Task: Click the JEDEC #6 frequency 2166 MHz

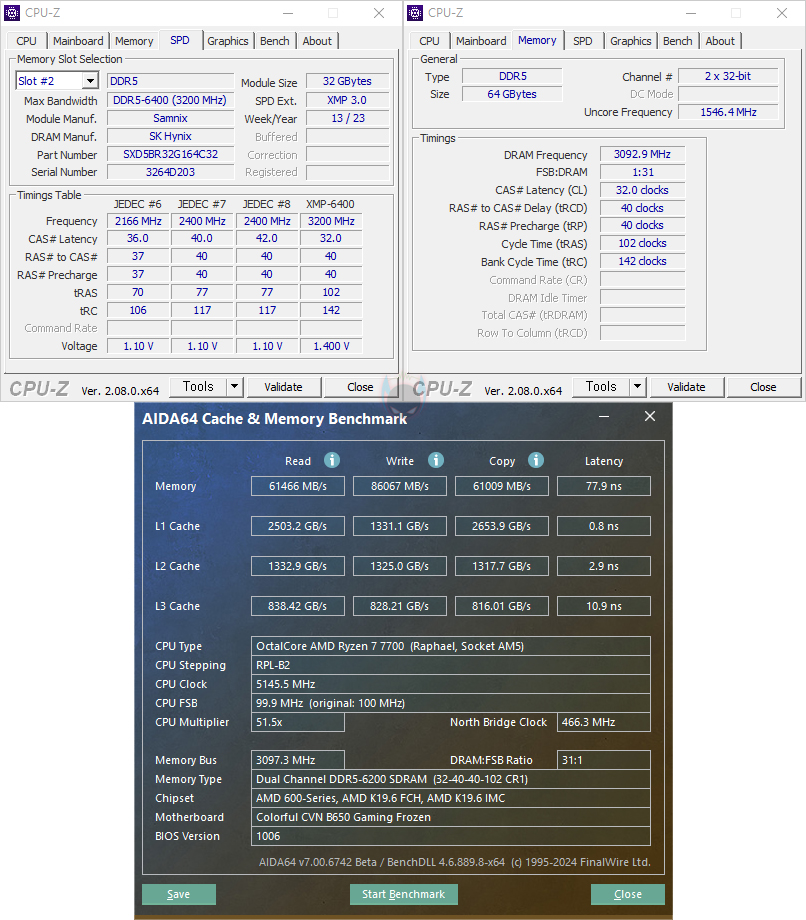Action: [x=138, y=221]
